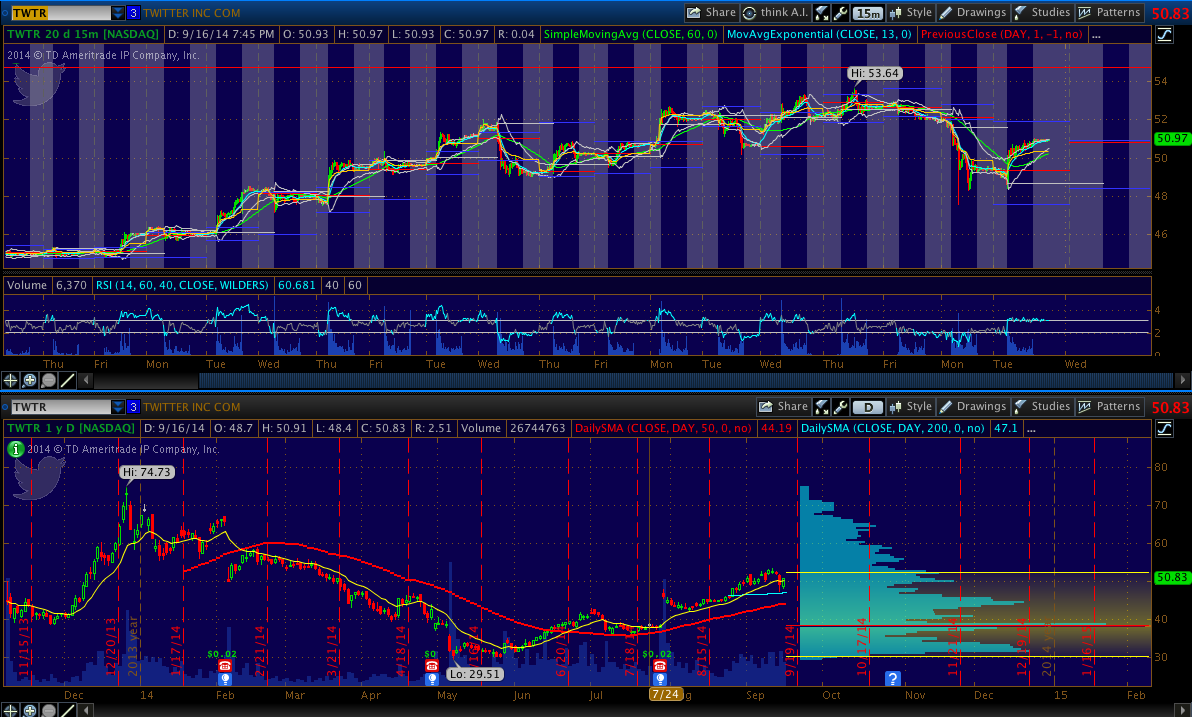The image size is (1192, 717).
Task: Open the lower chart TWTR symbol dropdown arrow
Action: pos(118,407)
